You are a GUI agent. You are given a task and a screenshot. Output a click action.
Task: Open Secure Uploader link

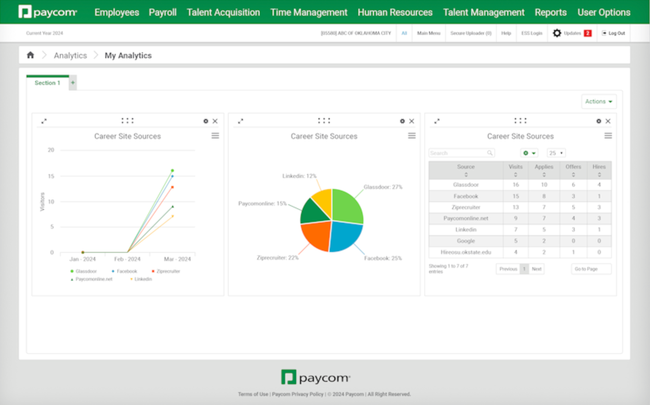click(471, 33)
